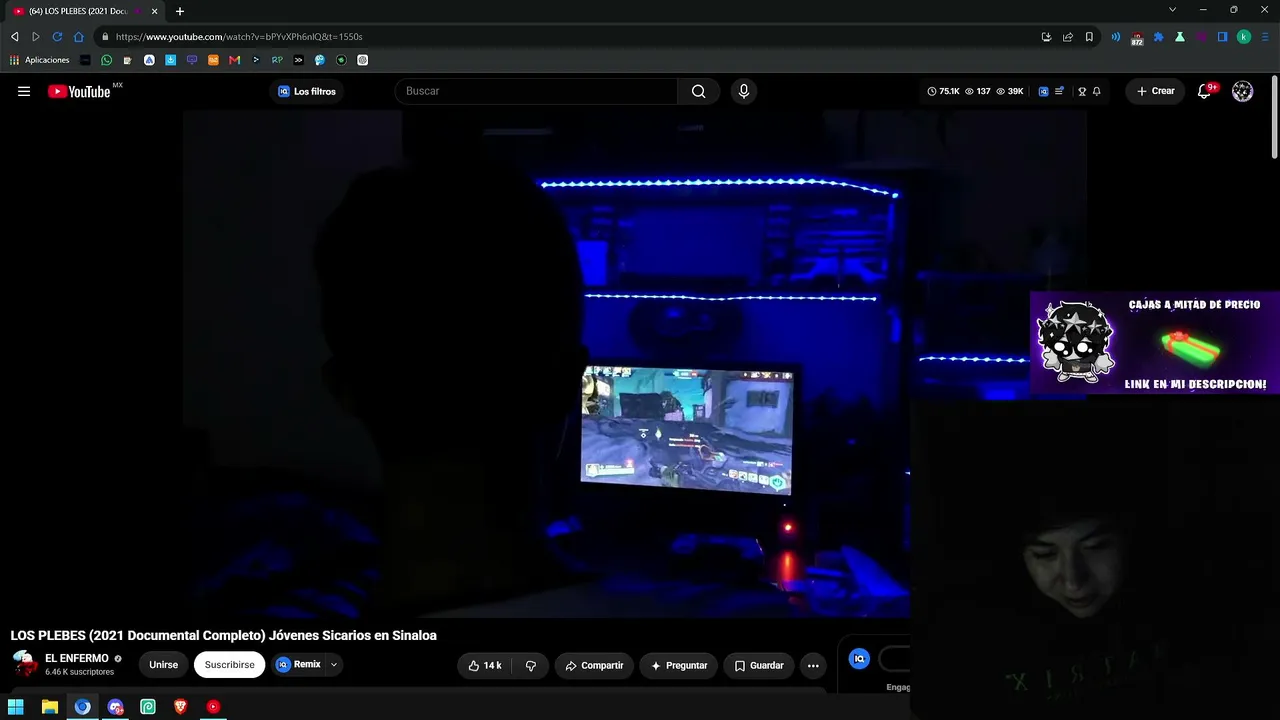This screenshot has height=720, width=1280.
Task: Open the Gmail bookmark
Action: tap(235, 60)
